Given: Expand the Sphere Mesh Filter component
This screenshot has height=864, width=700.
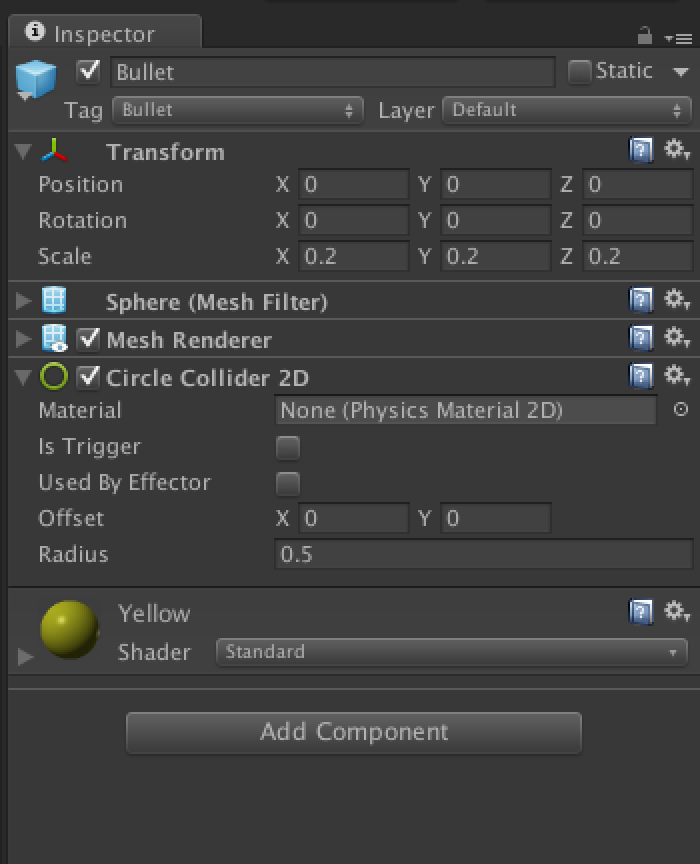Looking at the screenshot, I should (23, 301).
